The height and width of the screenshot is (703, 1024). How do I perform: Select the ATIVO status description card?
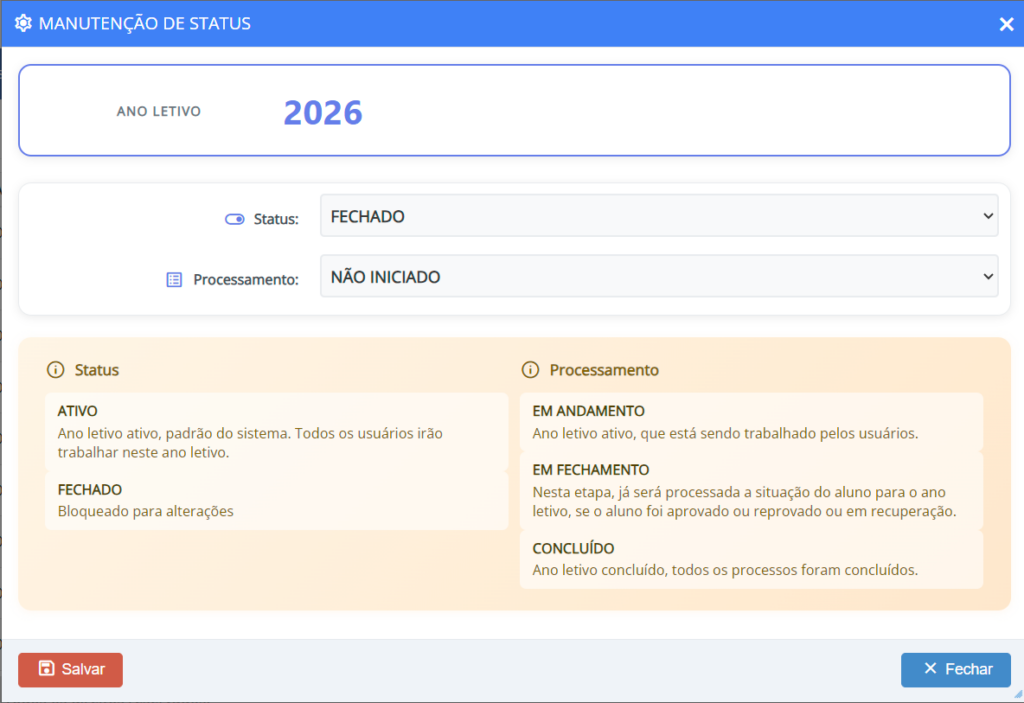(276, 432)
